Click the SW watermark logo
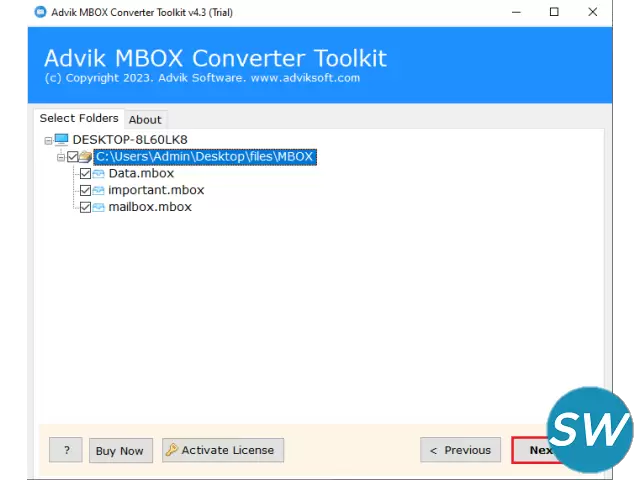 591,430
